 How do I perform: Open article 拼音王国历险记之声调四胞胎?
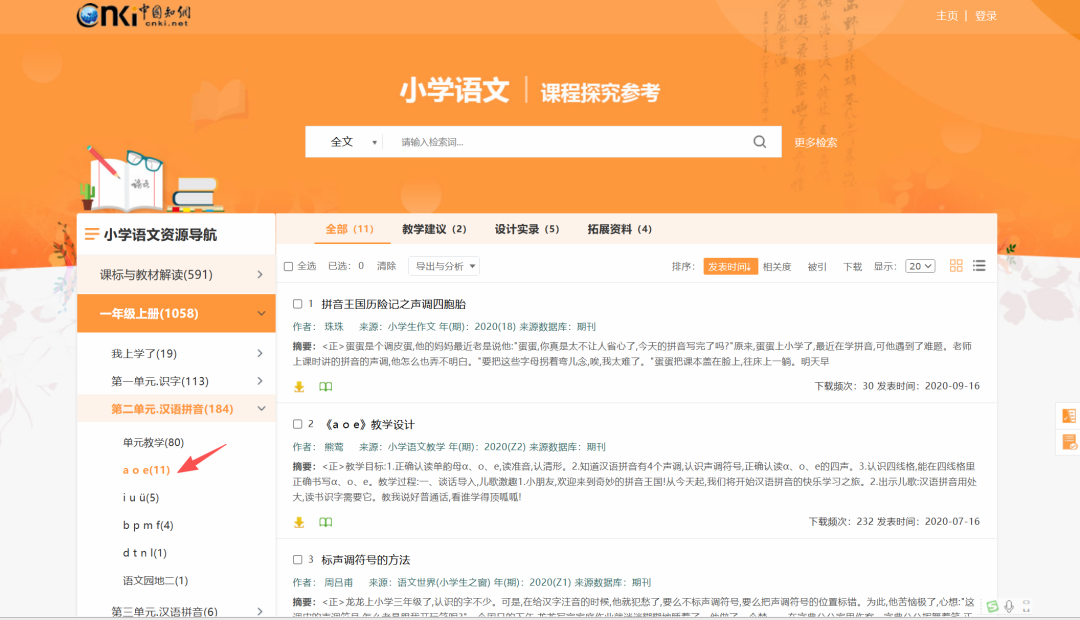393,304
